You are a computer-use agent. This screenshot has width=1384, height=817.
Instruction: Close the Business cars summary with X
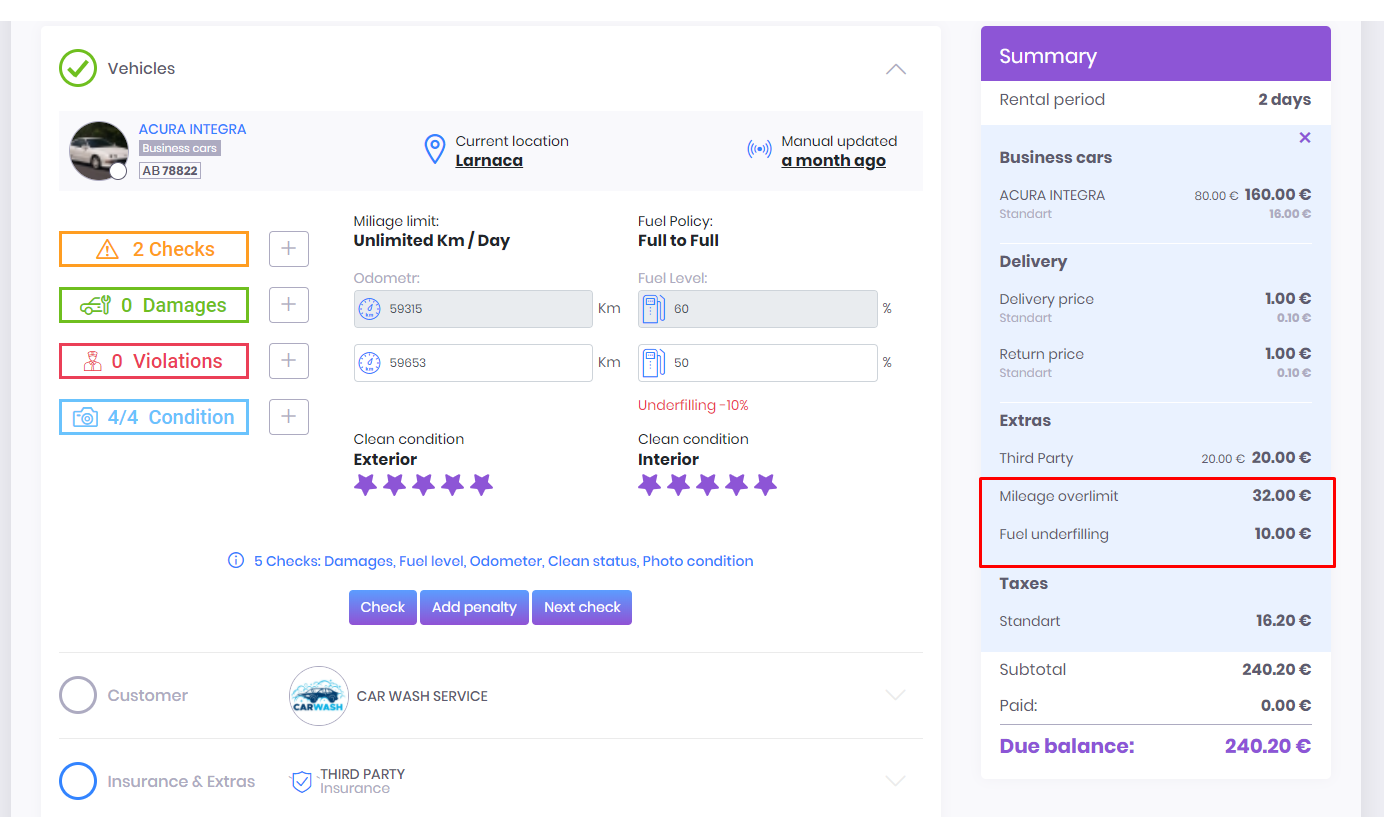tap(1304, 137)
